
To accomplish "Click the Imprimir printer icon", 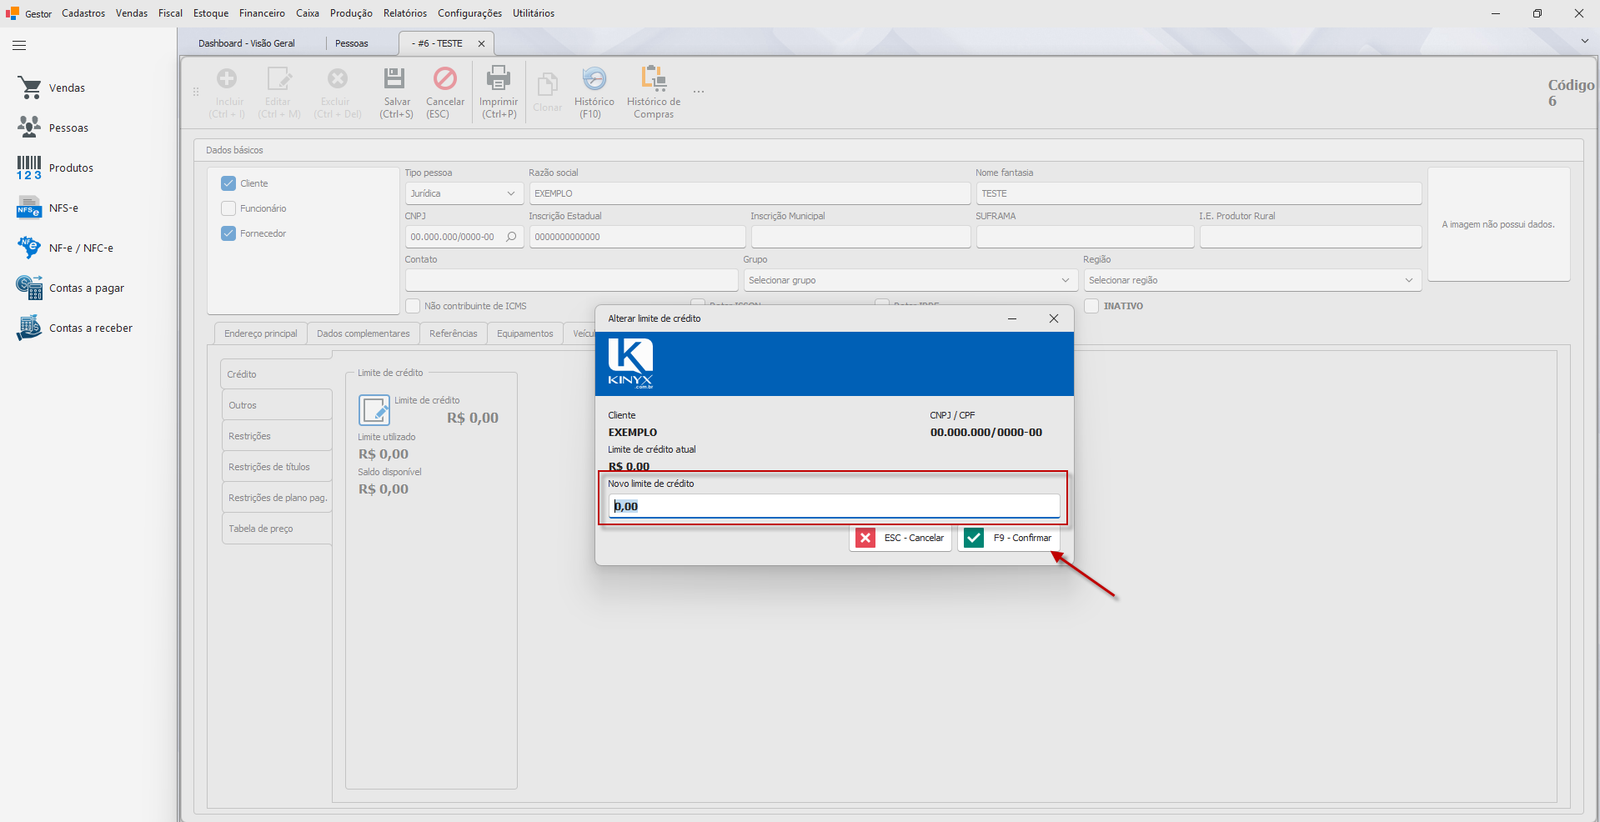I will point(498,78).
